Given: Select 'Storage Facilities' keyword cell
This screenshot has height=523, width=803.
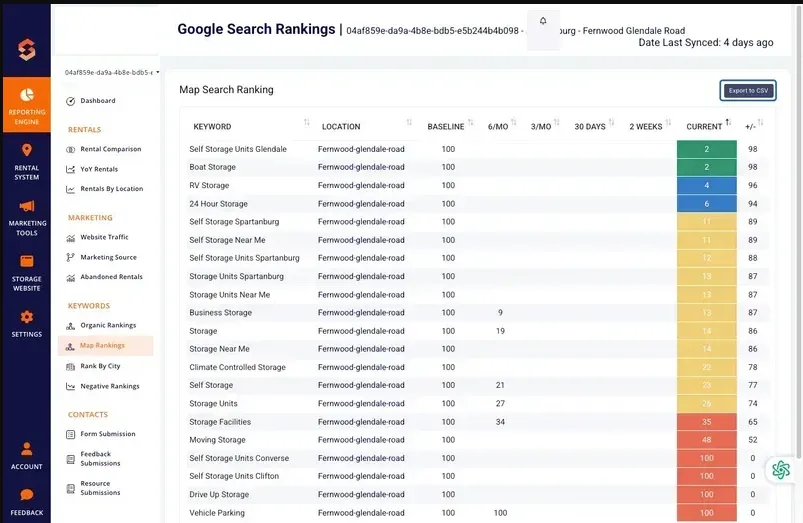Looking at the screenshot, I should click(220, 422).
